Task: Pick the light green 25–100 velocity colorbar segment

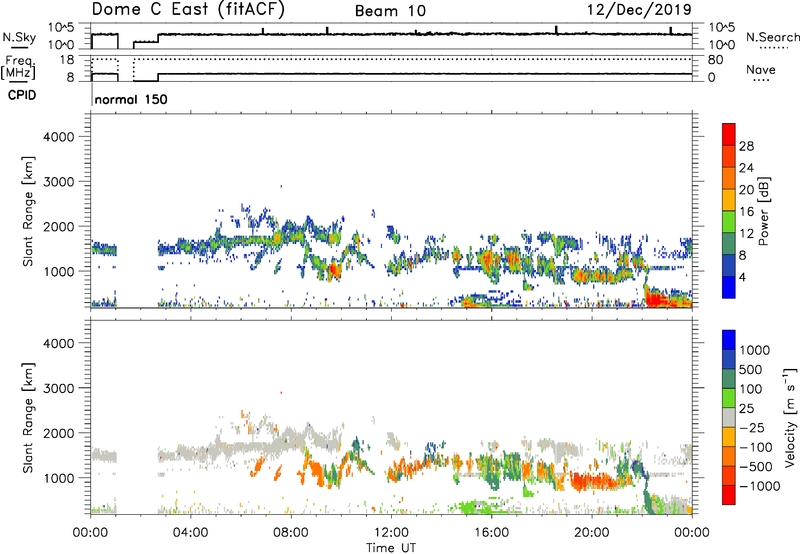Action: pos(729,398)
